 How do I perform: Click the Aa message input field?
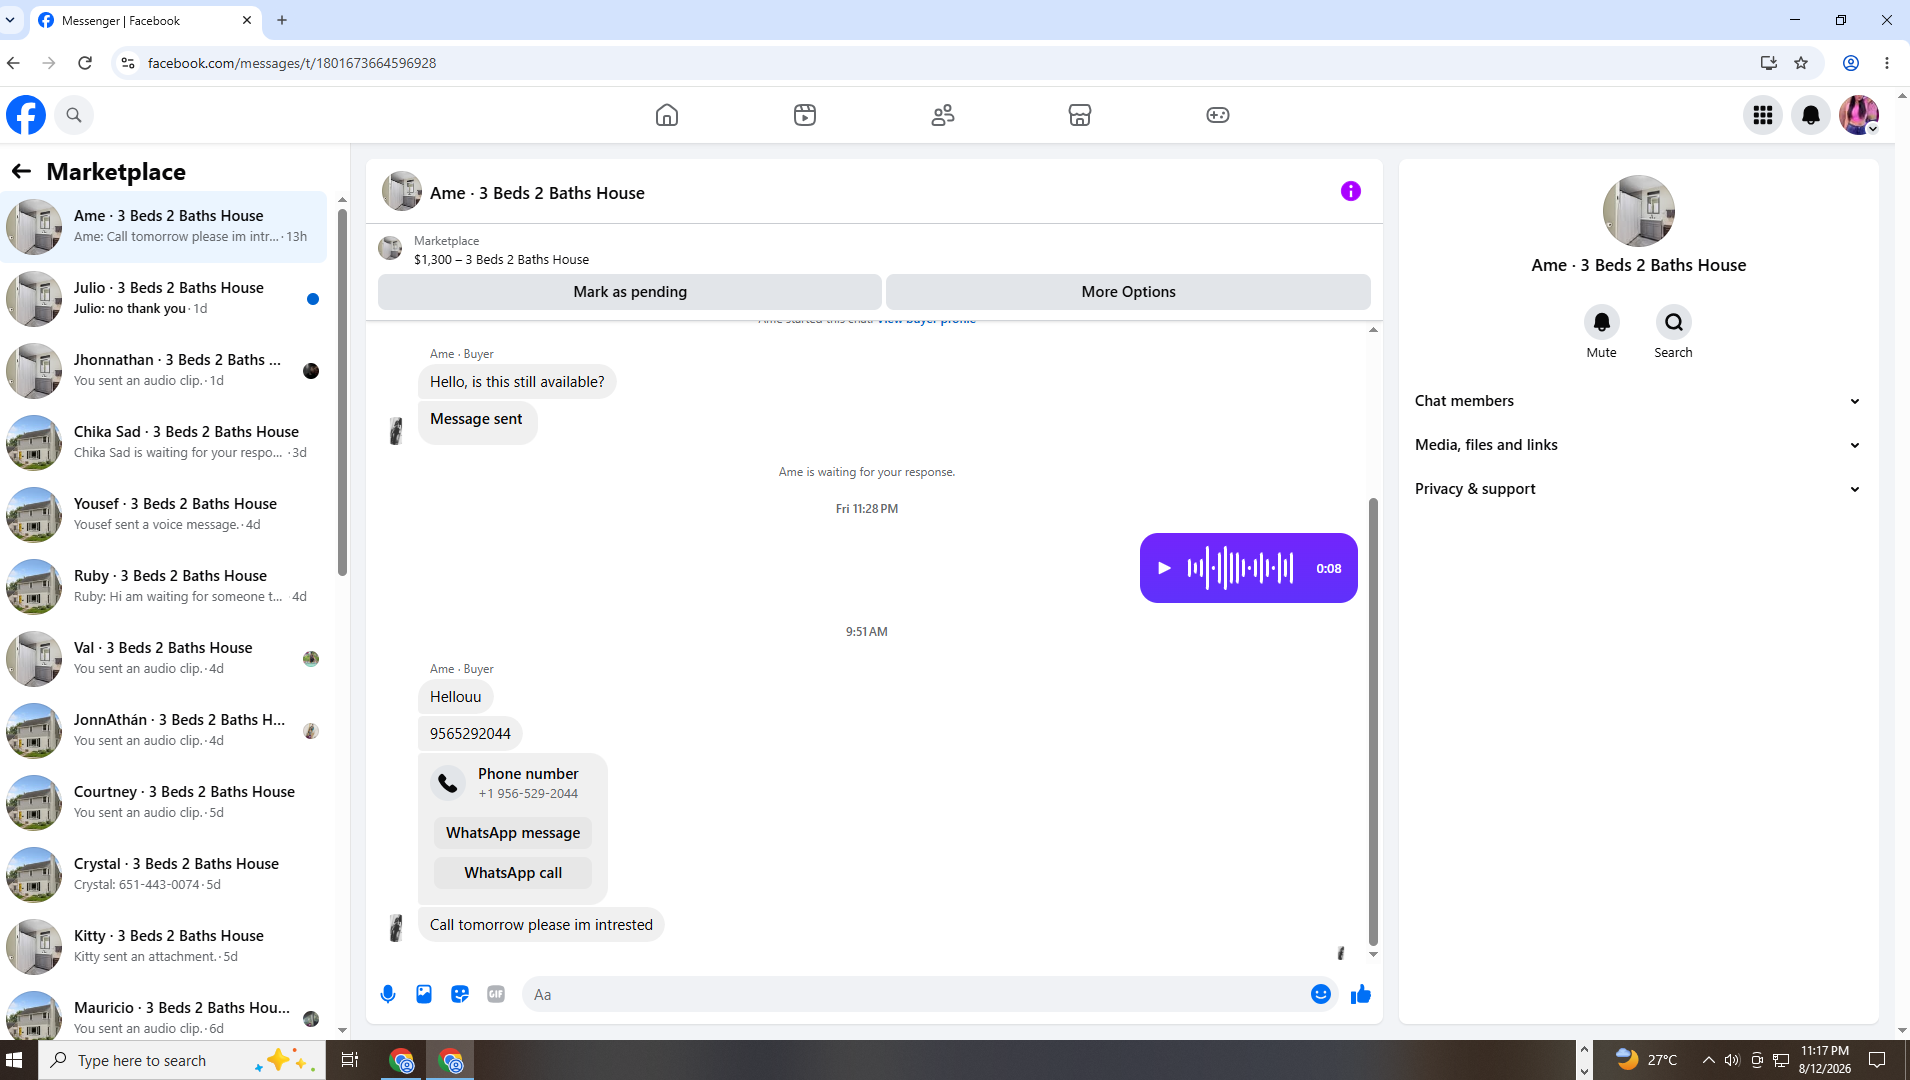pyautogui.click(x=916, y=994)
